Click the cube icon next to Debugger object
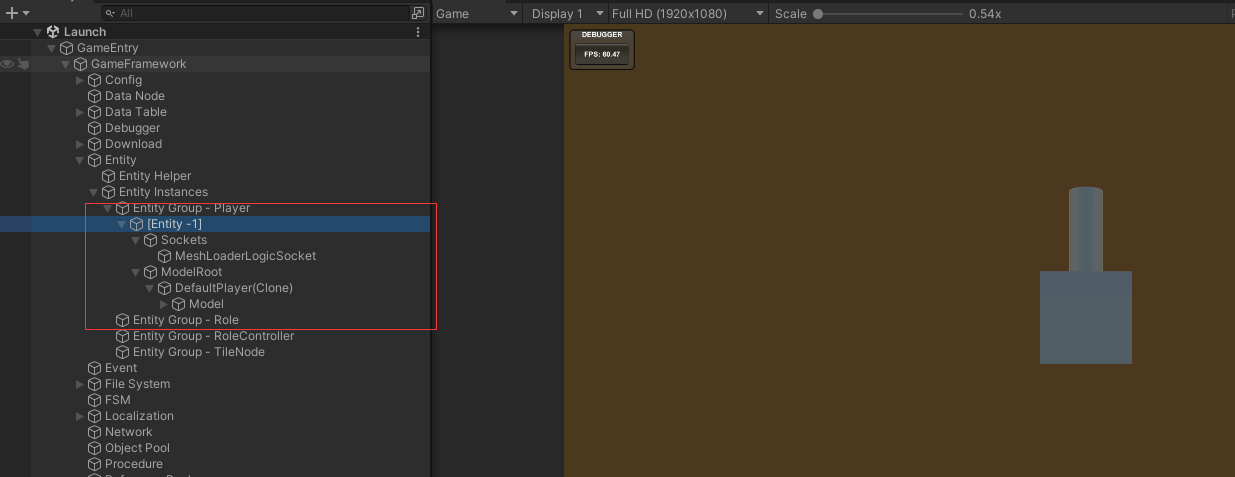 tap(95, 128)
